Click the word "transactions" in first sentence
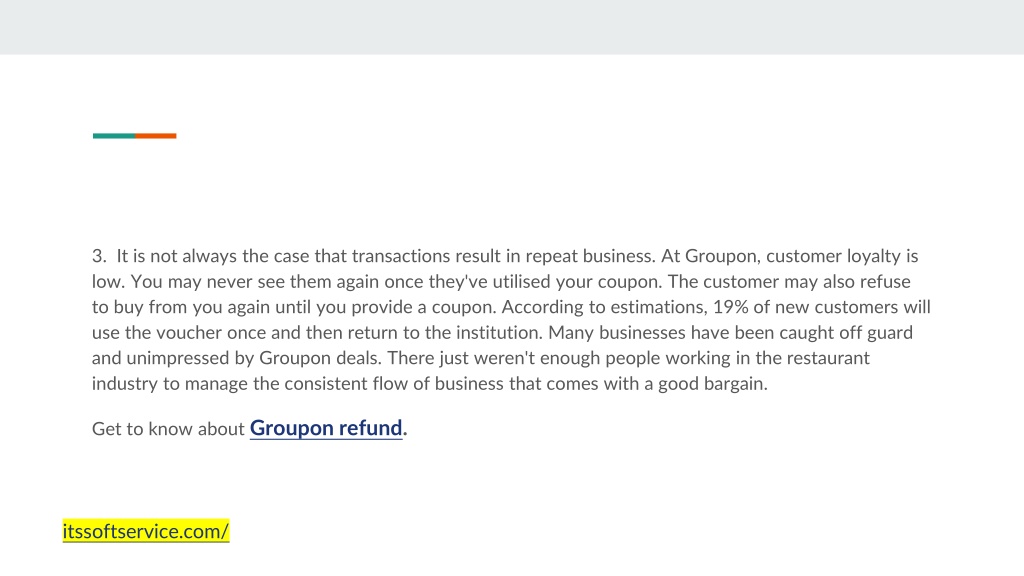The width and height of the screenshot is (1024, 576). 401,256
